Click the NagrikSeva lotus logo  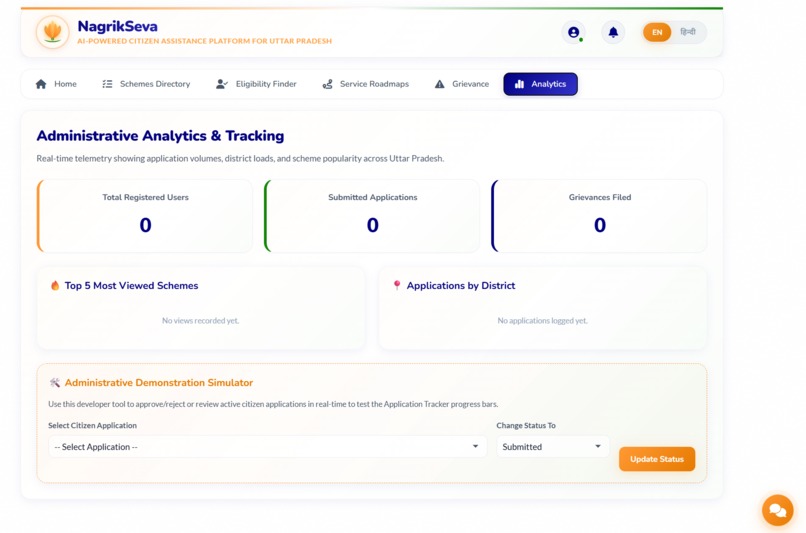point(52,32)
